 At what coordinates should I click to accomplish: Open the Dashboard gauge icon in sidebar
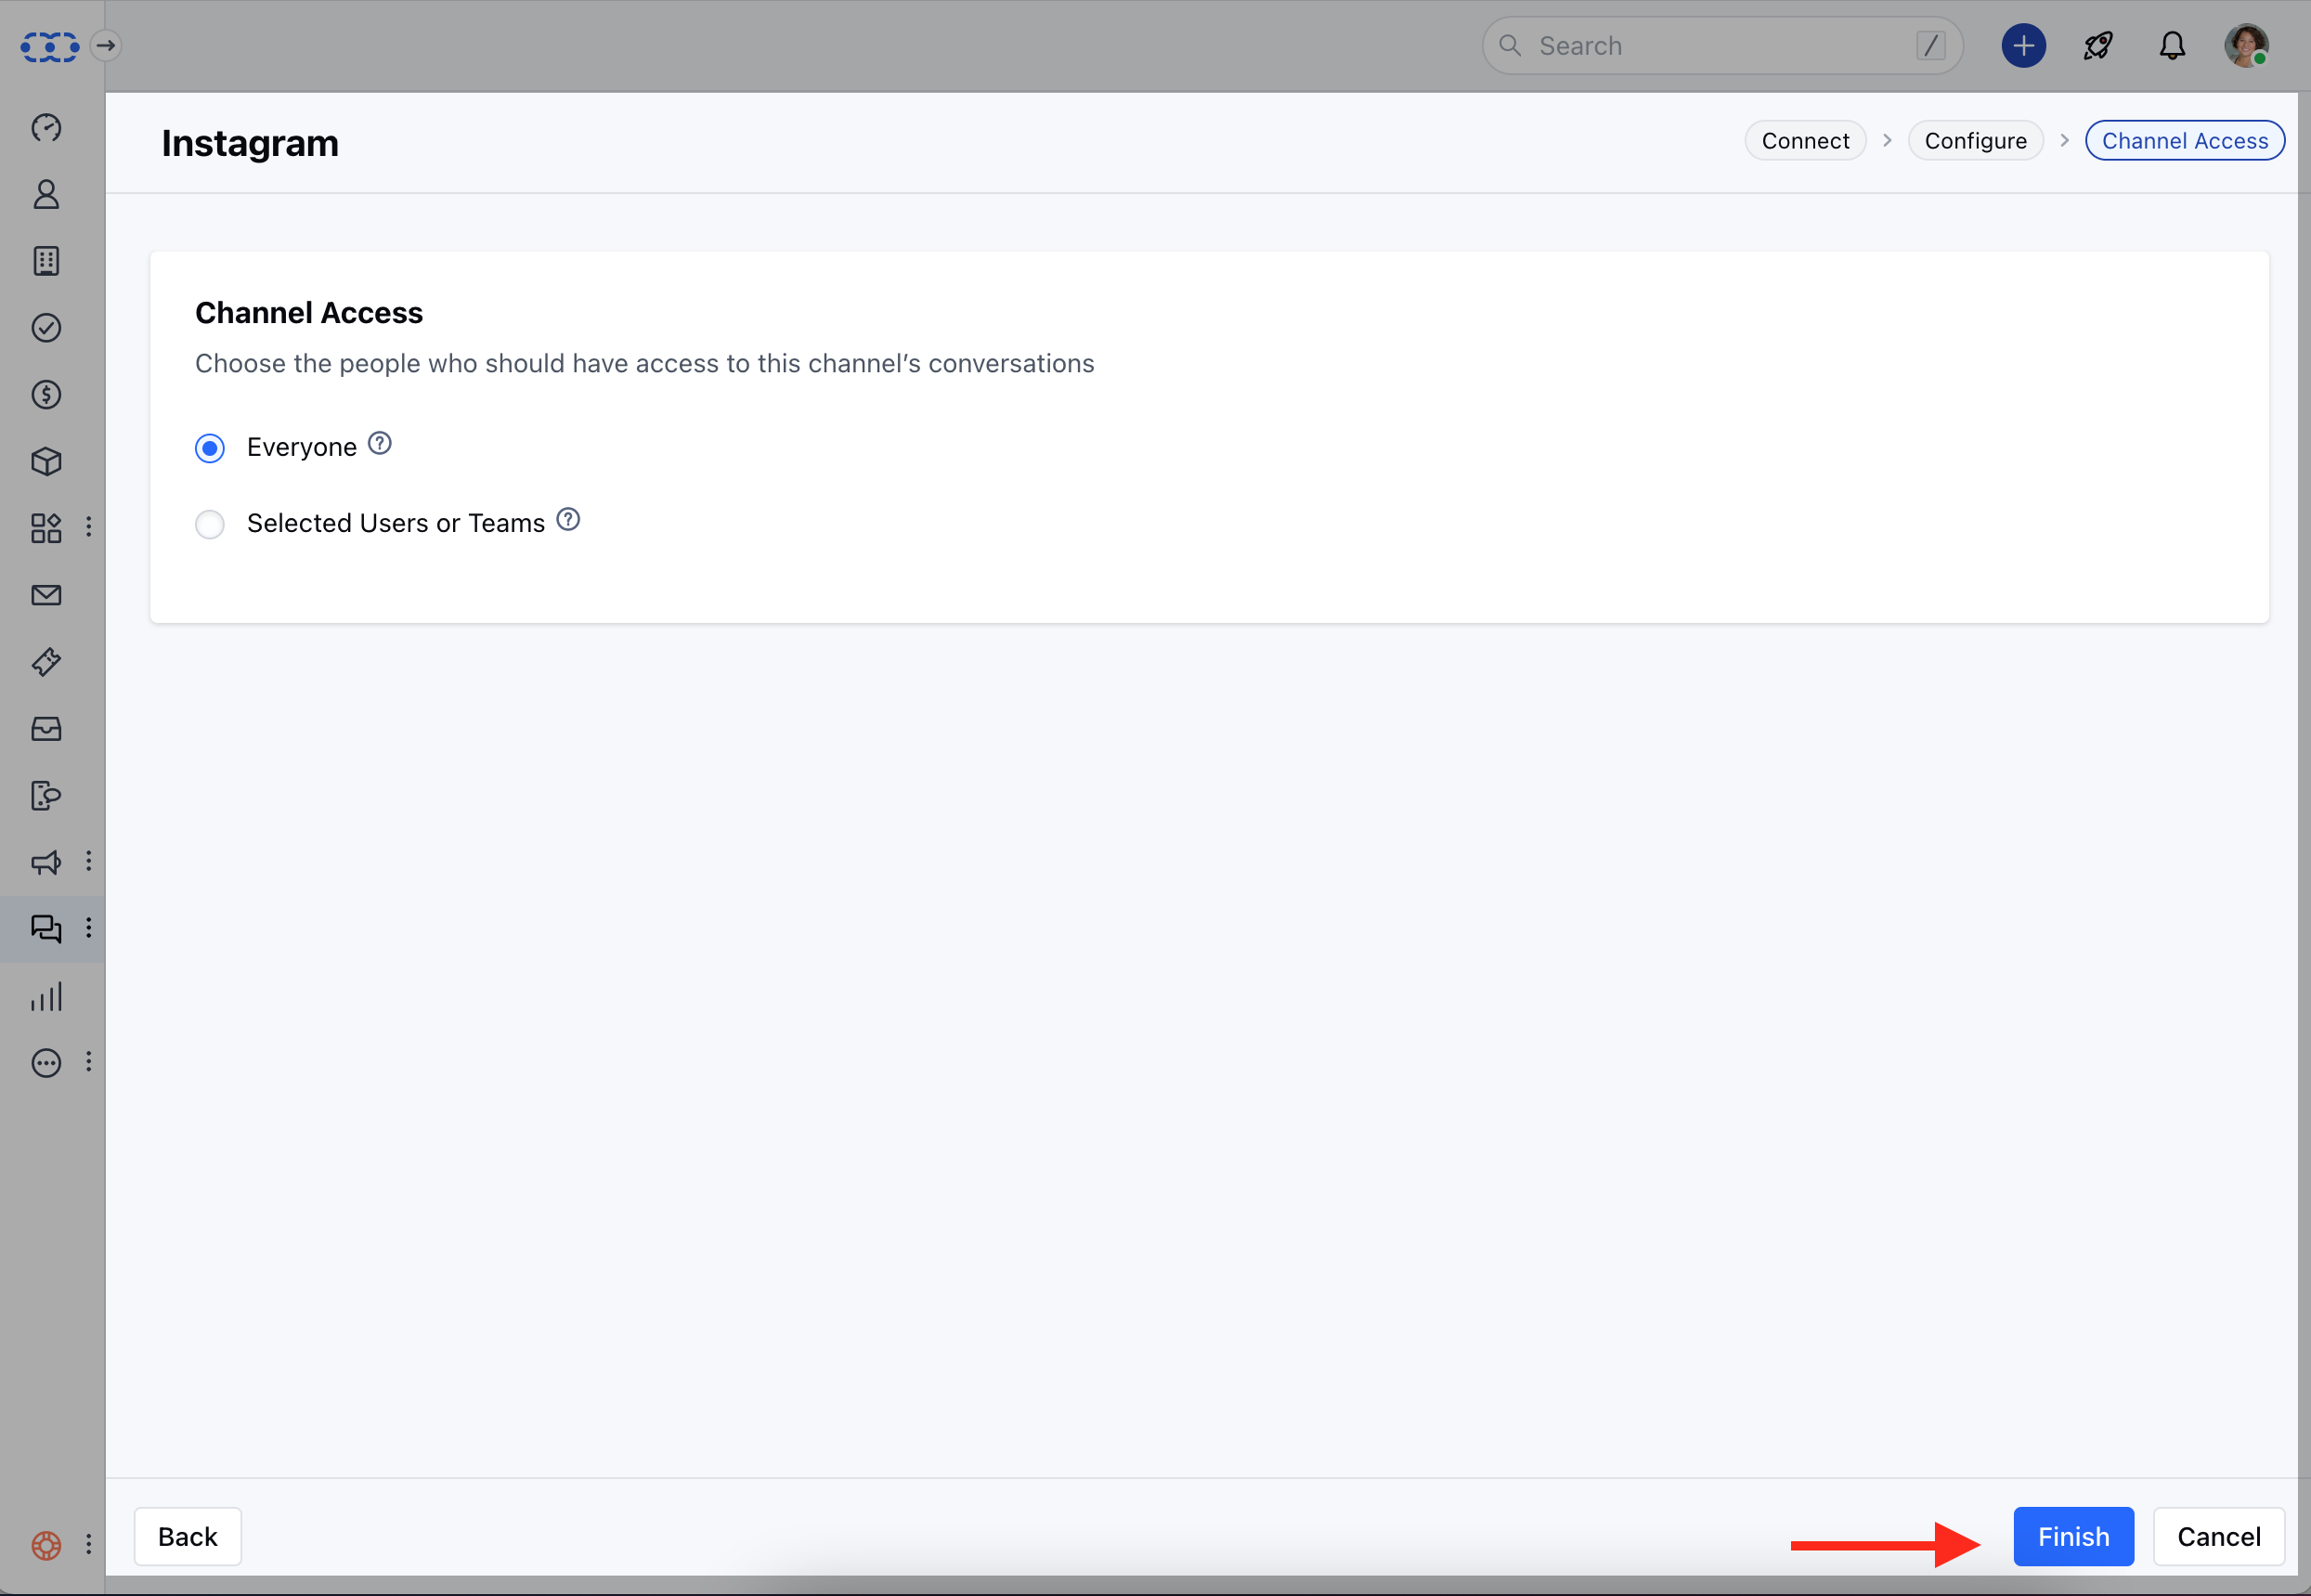pos(46,128)
